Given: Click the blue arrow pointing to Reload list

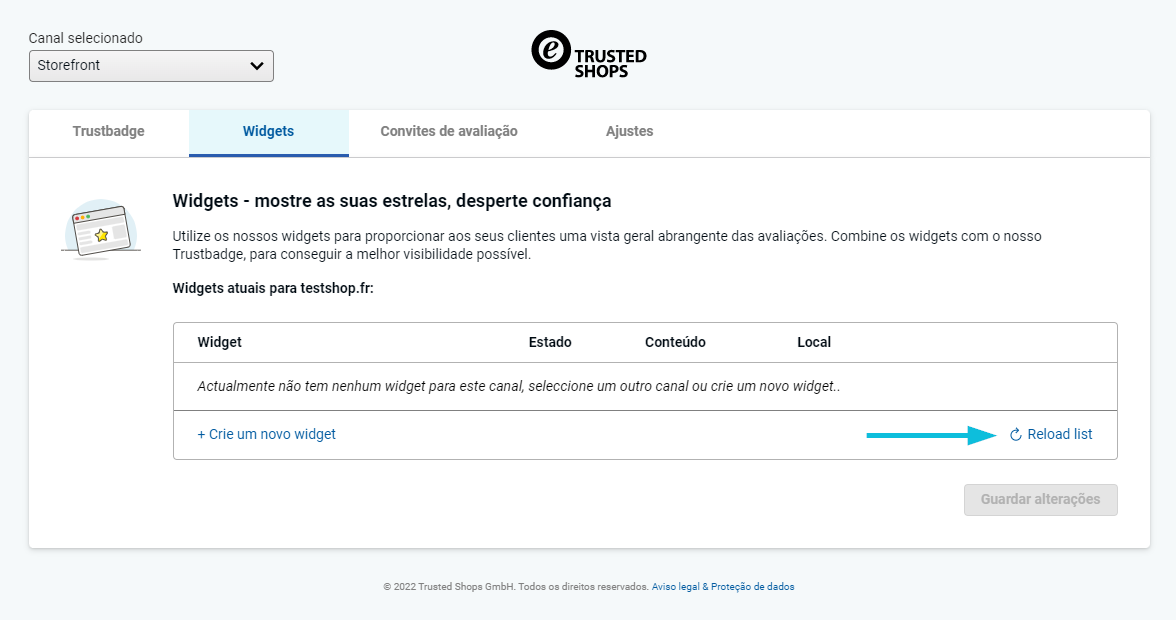Looking at the screenshot, I should coord(931,435).
